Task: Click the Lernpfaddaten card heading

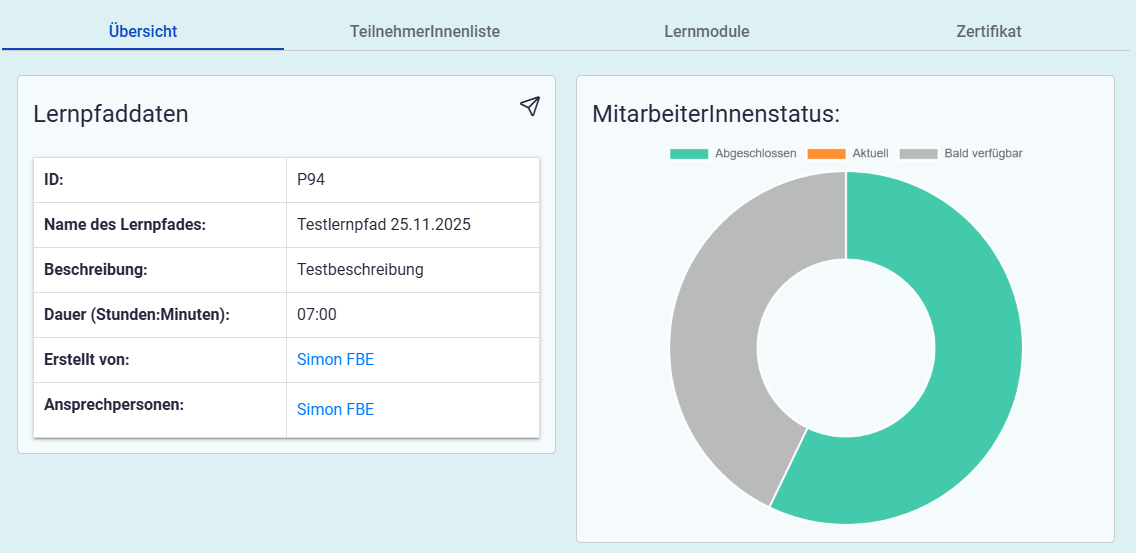Action: coord(111,114)
